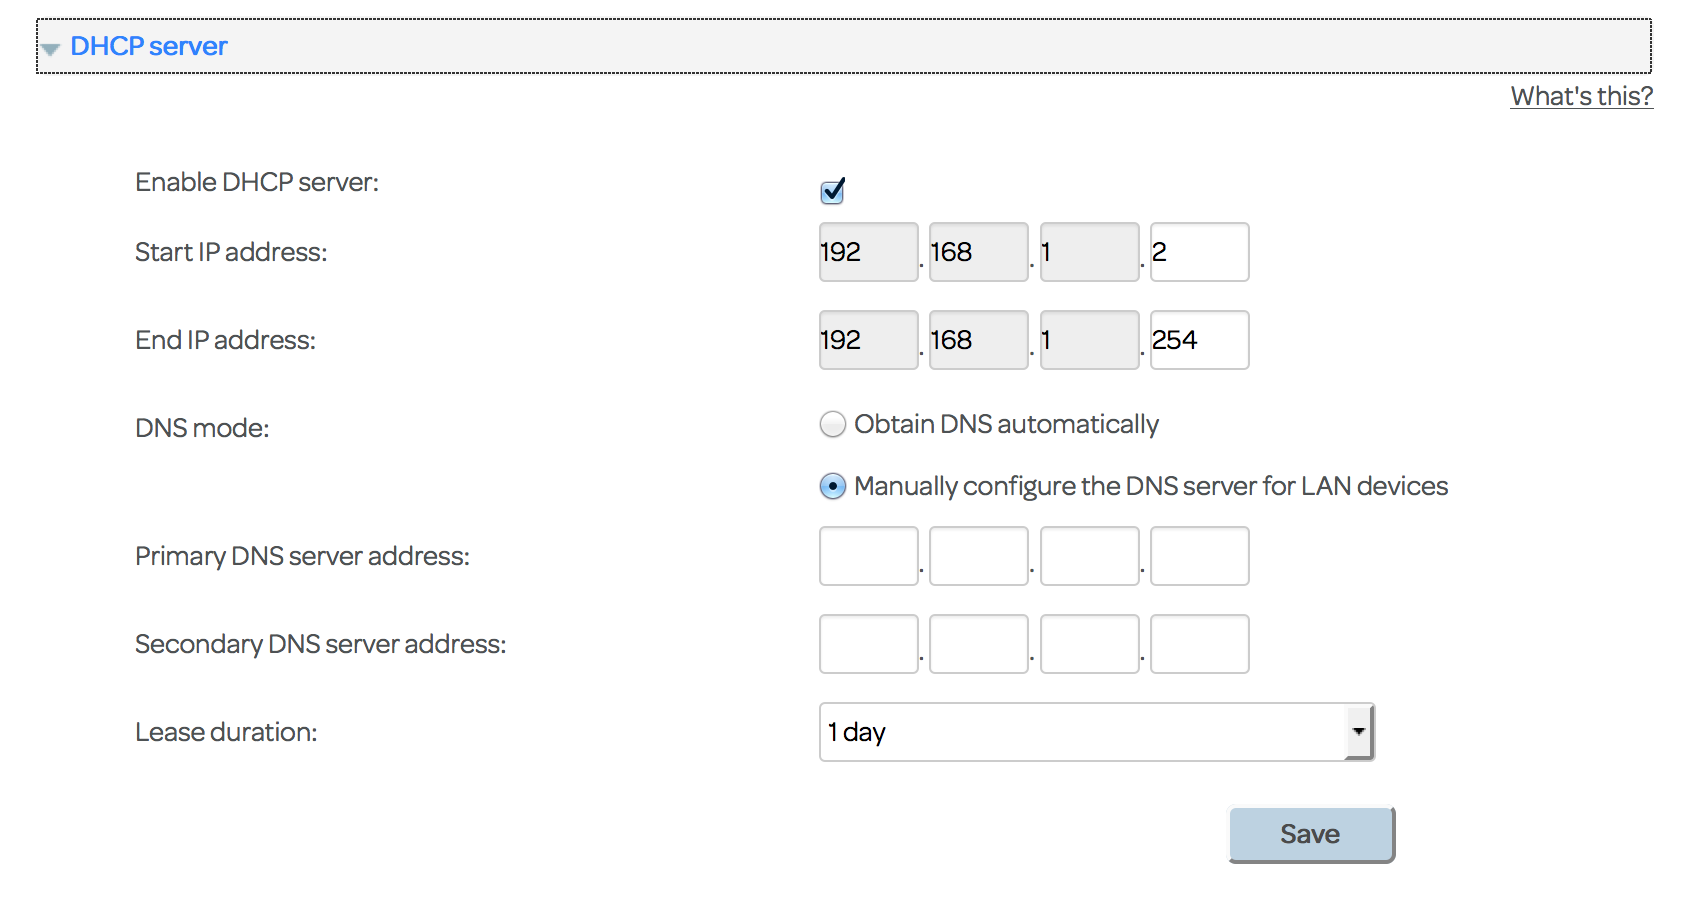Focus fourth octet of Secondary DNS address

tap(1199, 644)
